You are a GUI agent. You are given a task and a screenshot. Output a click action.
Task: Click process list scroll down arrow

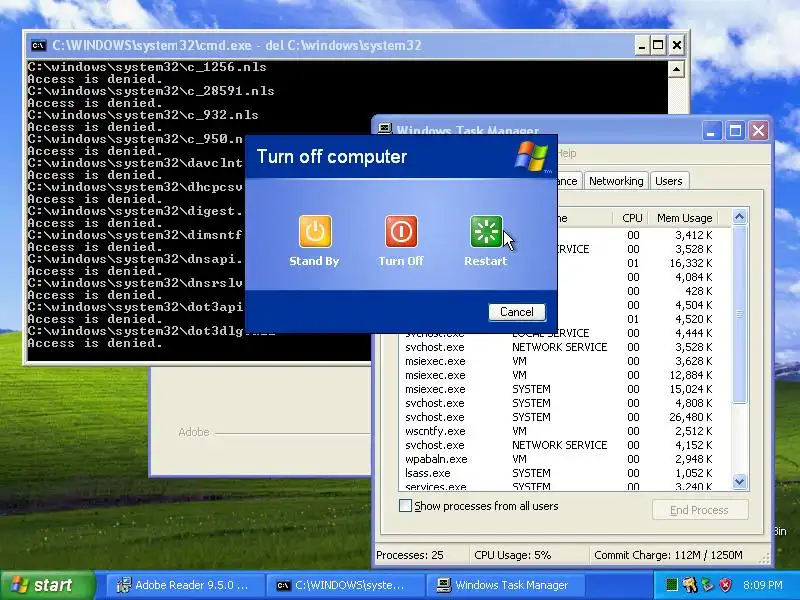[x=739, y=481]
